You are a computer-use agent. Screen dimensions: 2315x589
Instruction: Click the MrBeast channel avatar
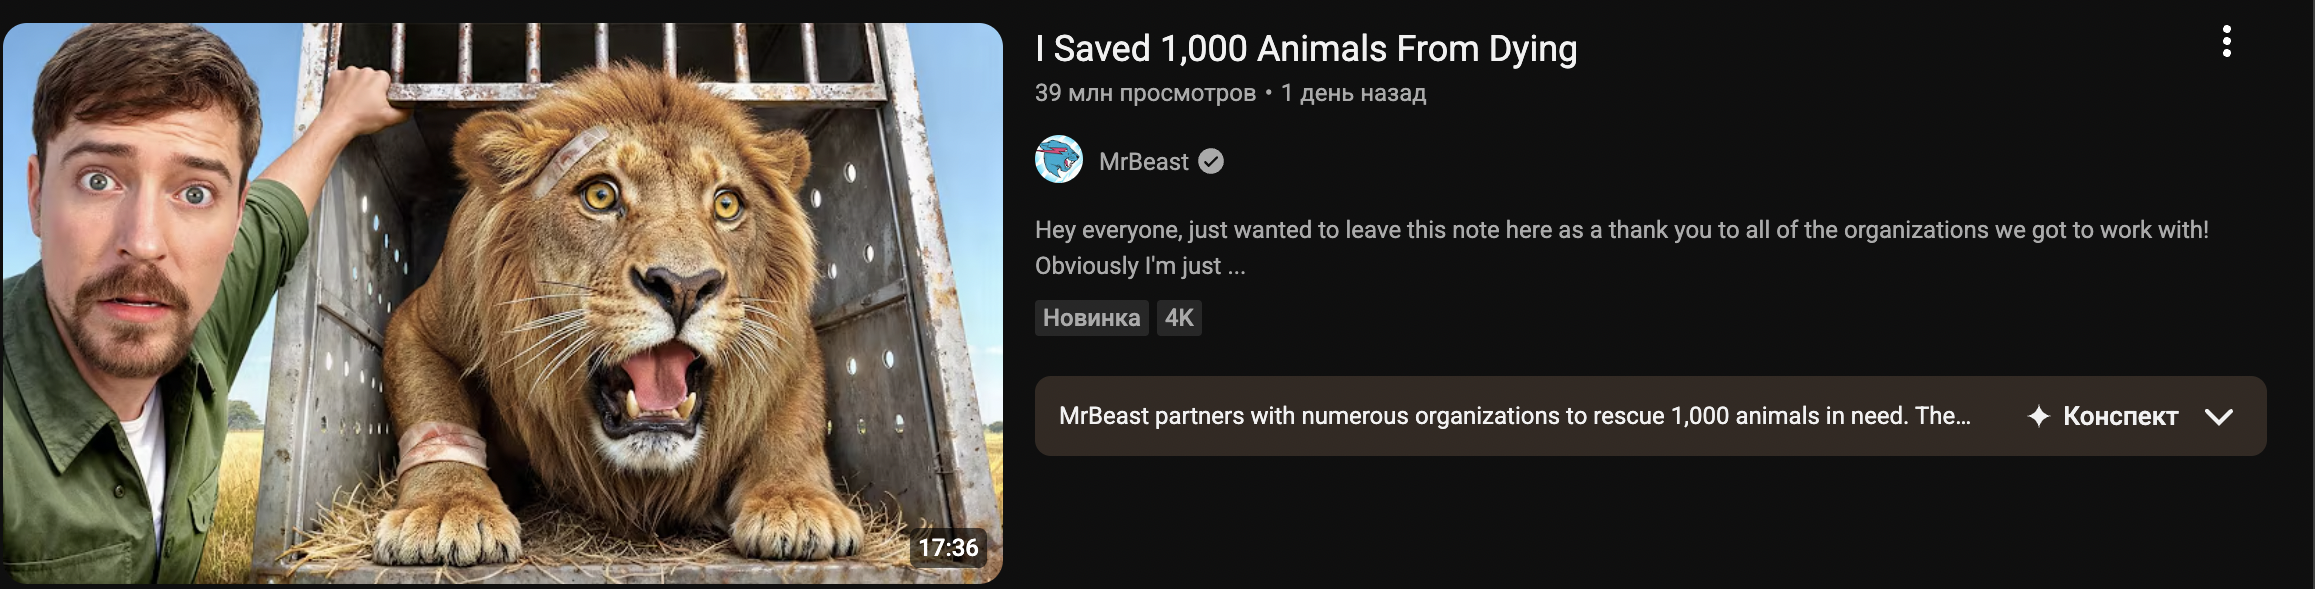coord(1061,161)
